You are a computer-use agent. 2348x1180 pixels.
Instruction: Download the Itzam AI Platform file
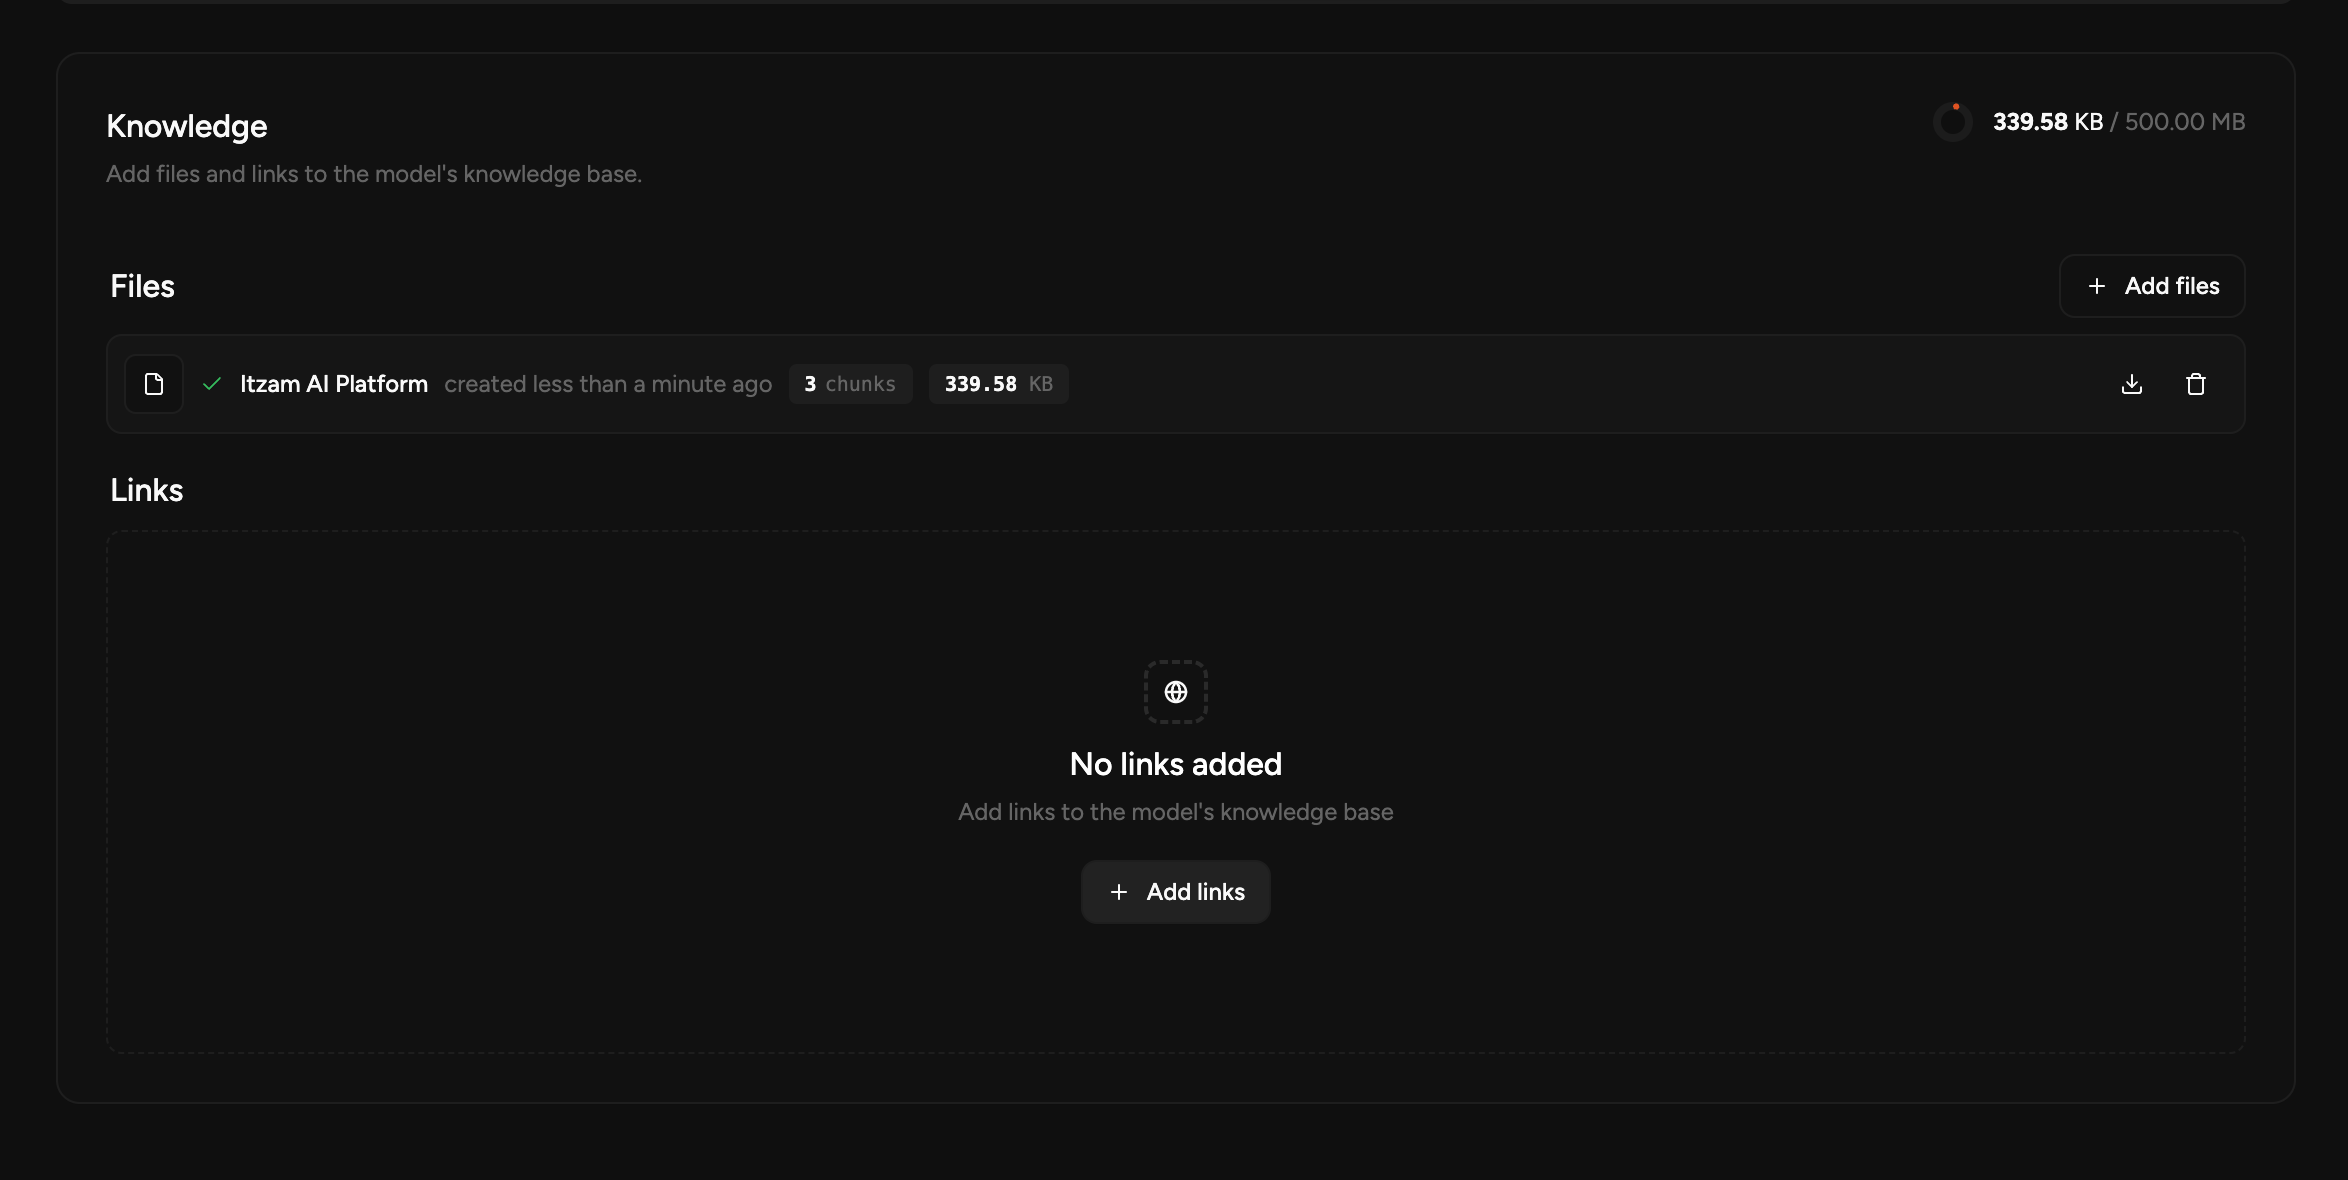click(x=2131, y=384)
